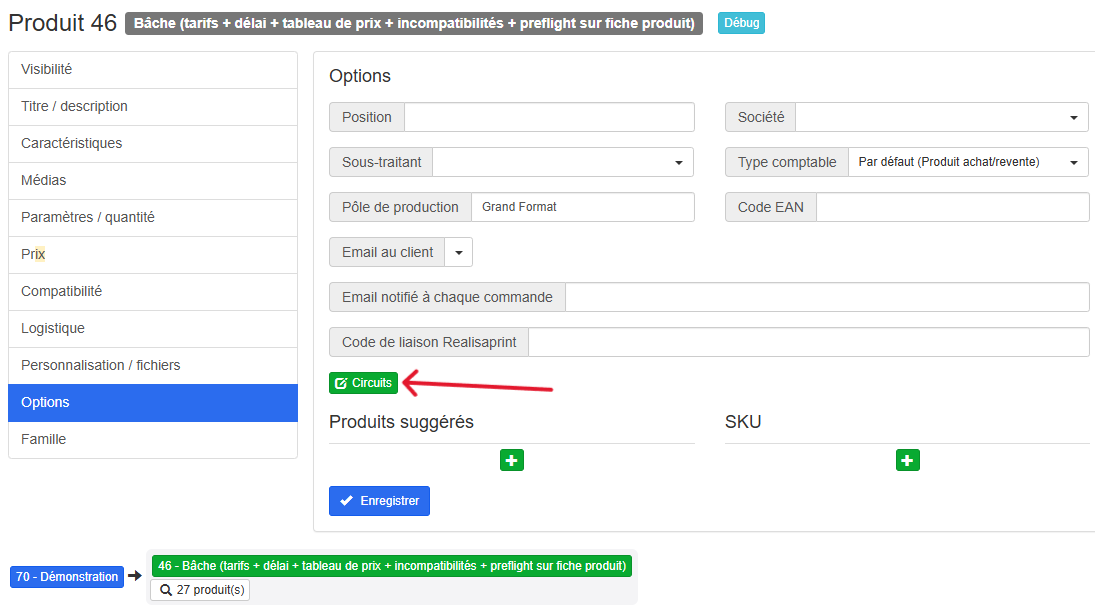
Task: Switch to the Famille section
Action: [x=153, y=440]
